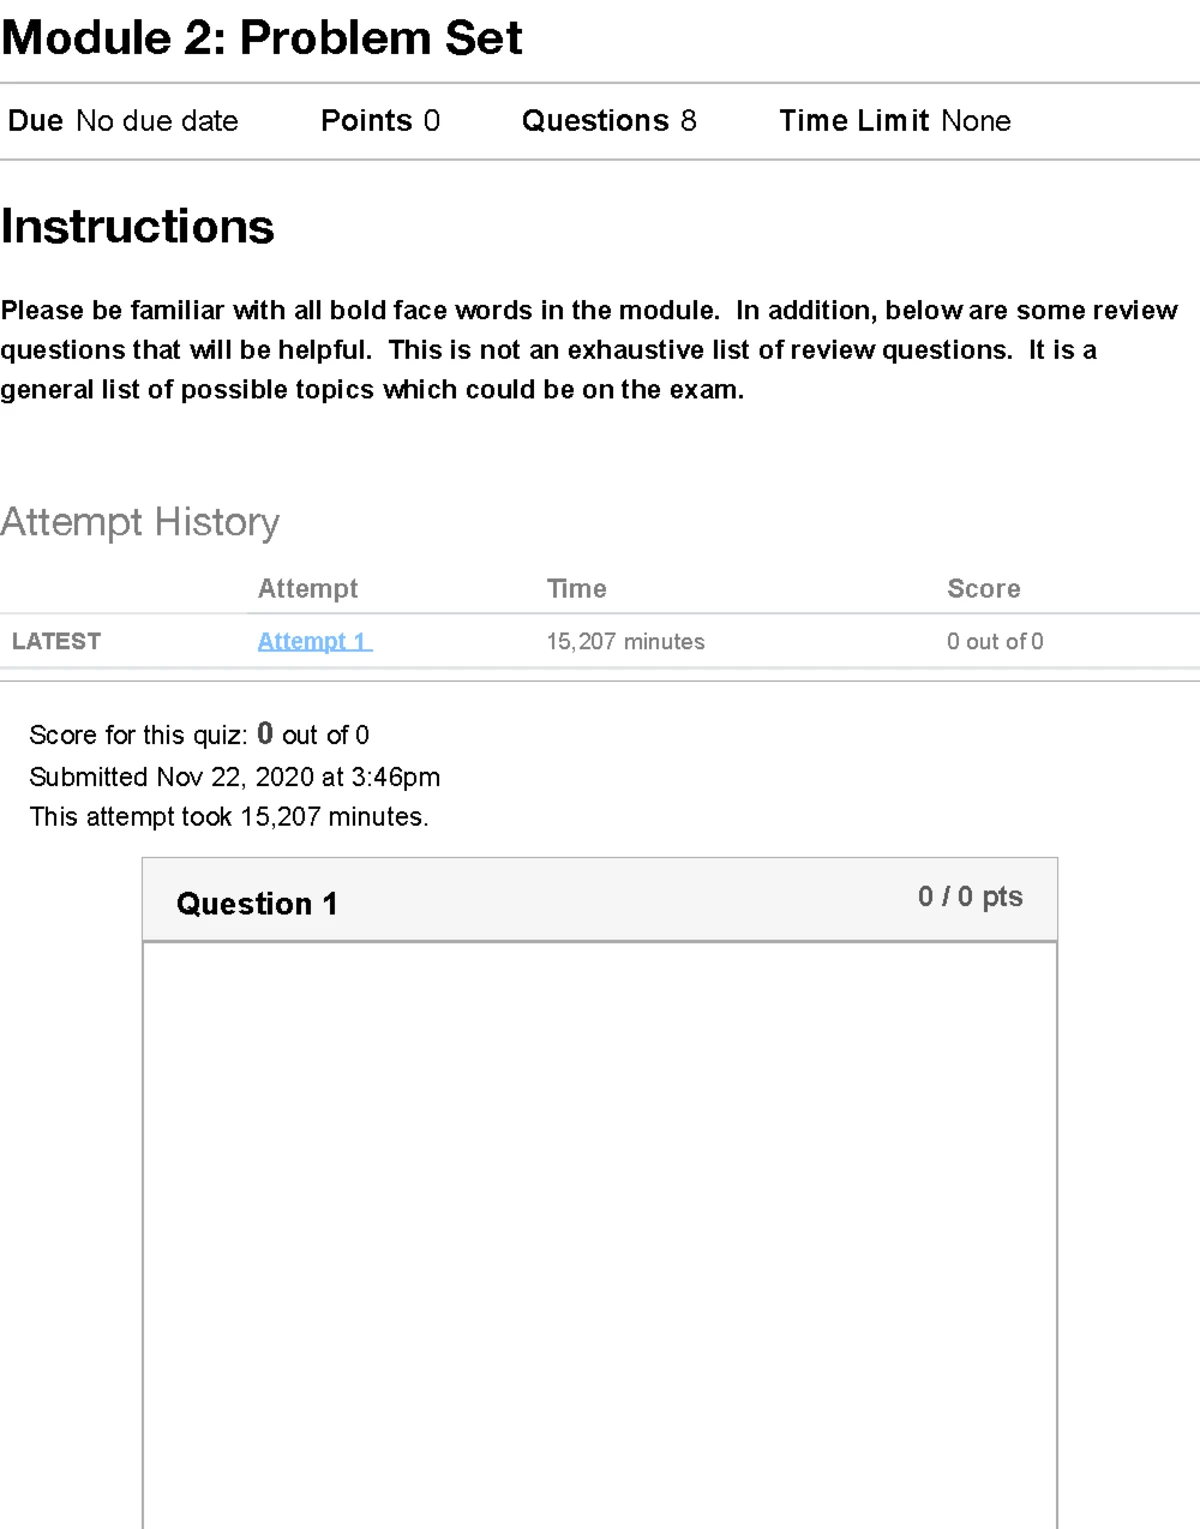Click the LATEST attempt row label

click(x=56, y=641)
